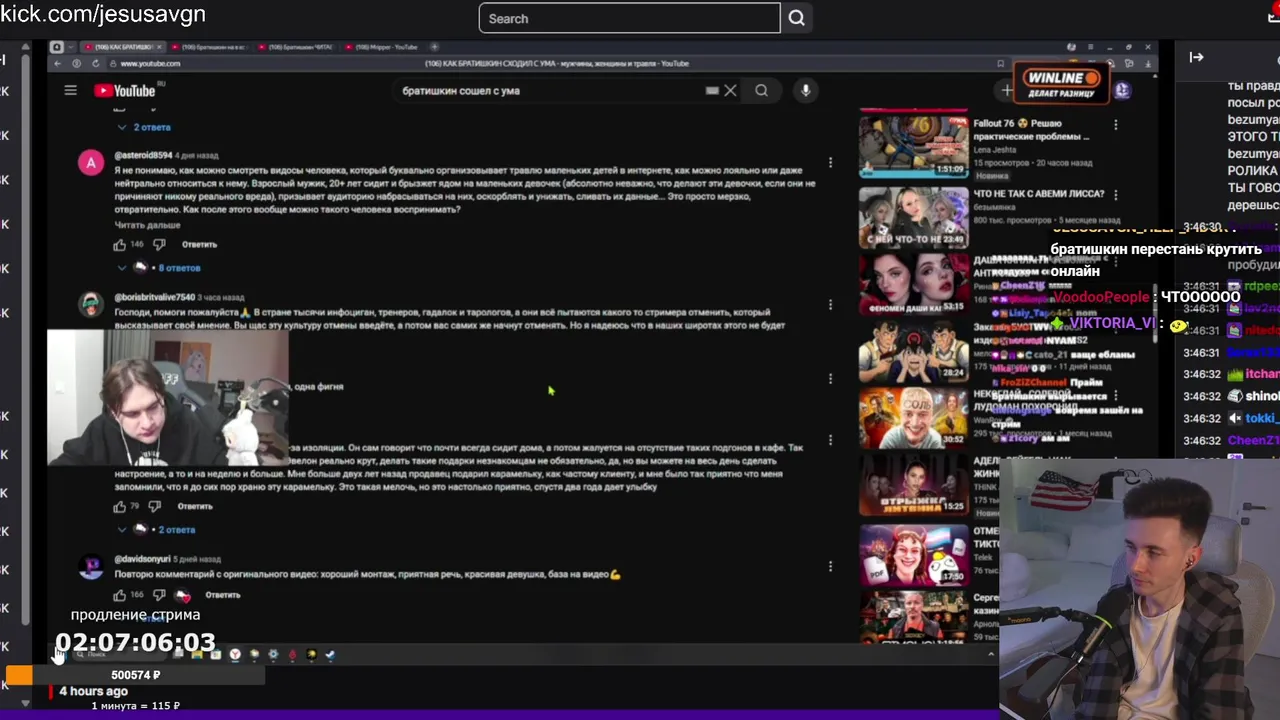Open the ЧТО НЕ ТАК С АВЕМИ ЛИССА video thumbnail
Image resolution: width=1280 pixels, height=720 pixels.
pyautogui.click(x=914, y=217)
